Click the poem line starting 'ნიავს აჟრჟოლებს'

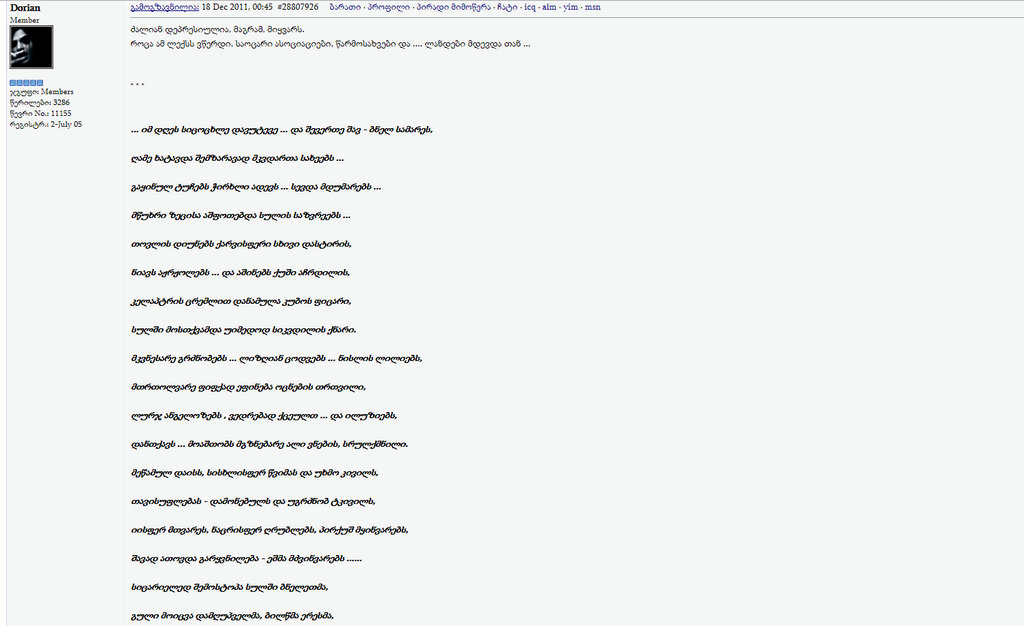(x=240, y=273)
